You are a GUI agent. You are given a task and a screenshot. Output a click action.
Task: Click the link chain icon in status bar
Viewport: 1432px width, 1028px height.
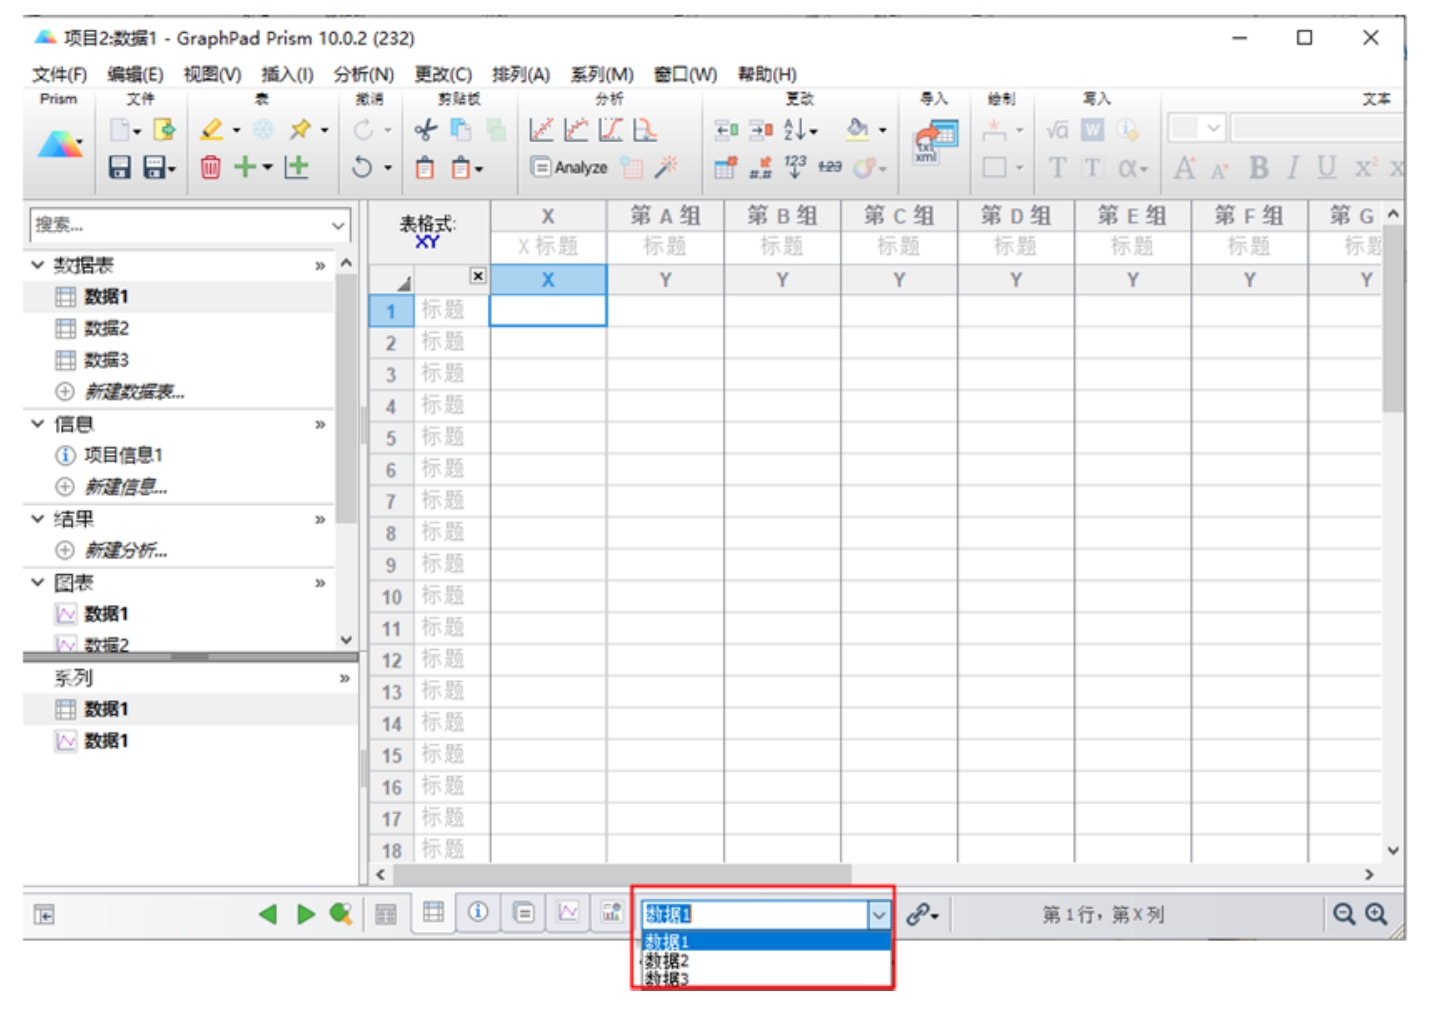click(918, 914)
